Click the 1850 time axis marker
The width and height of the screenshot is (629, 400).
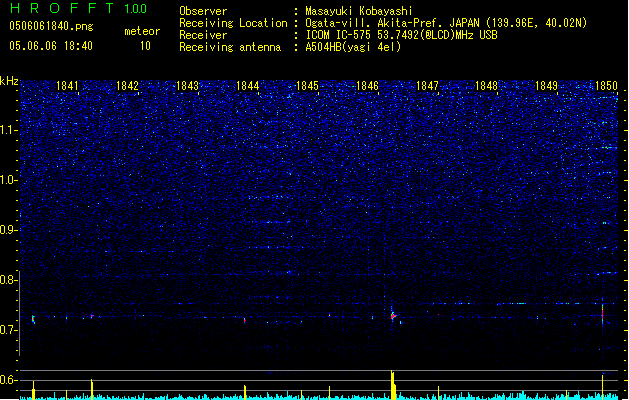(x=606, y=86)
